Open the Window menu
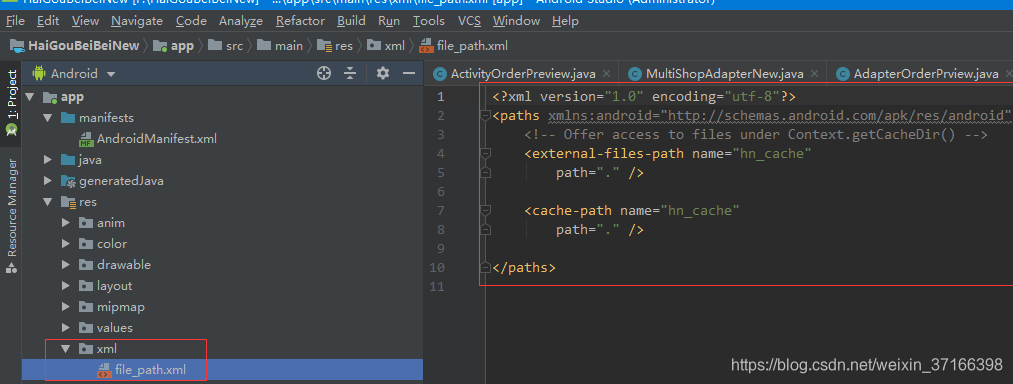Viewport: 1013px width, 384px height. pos(516,21)
